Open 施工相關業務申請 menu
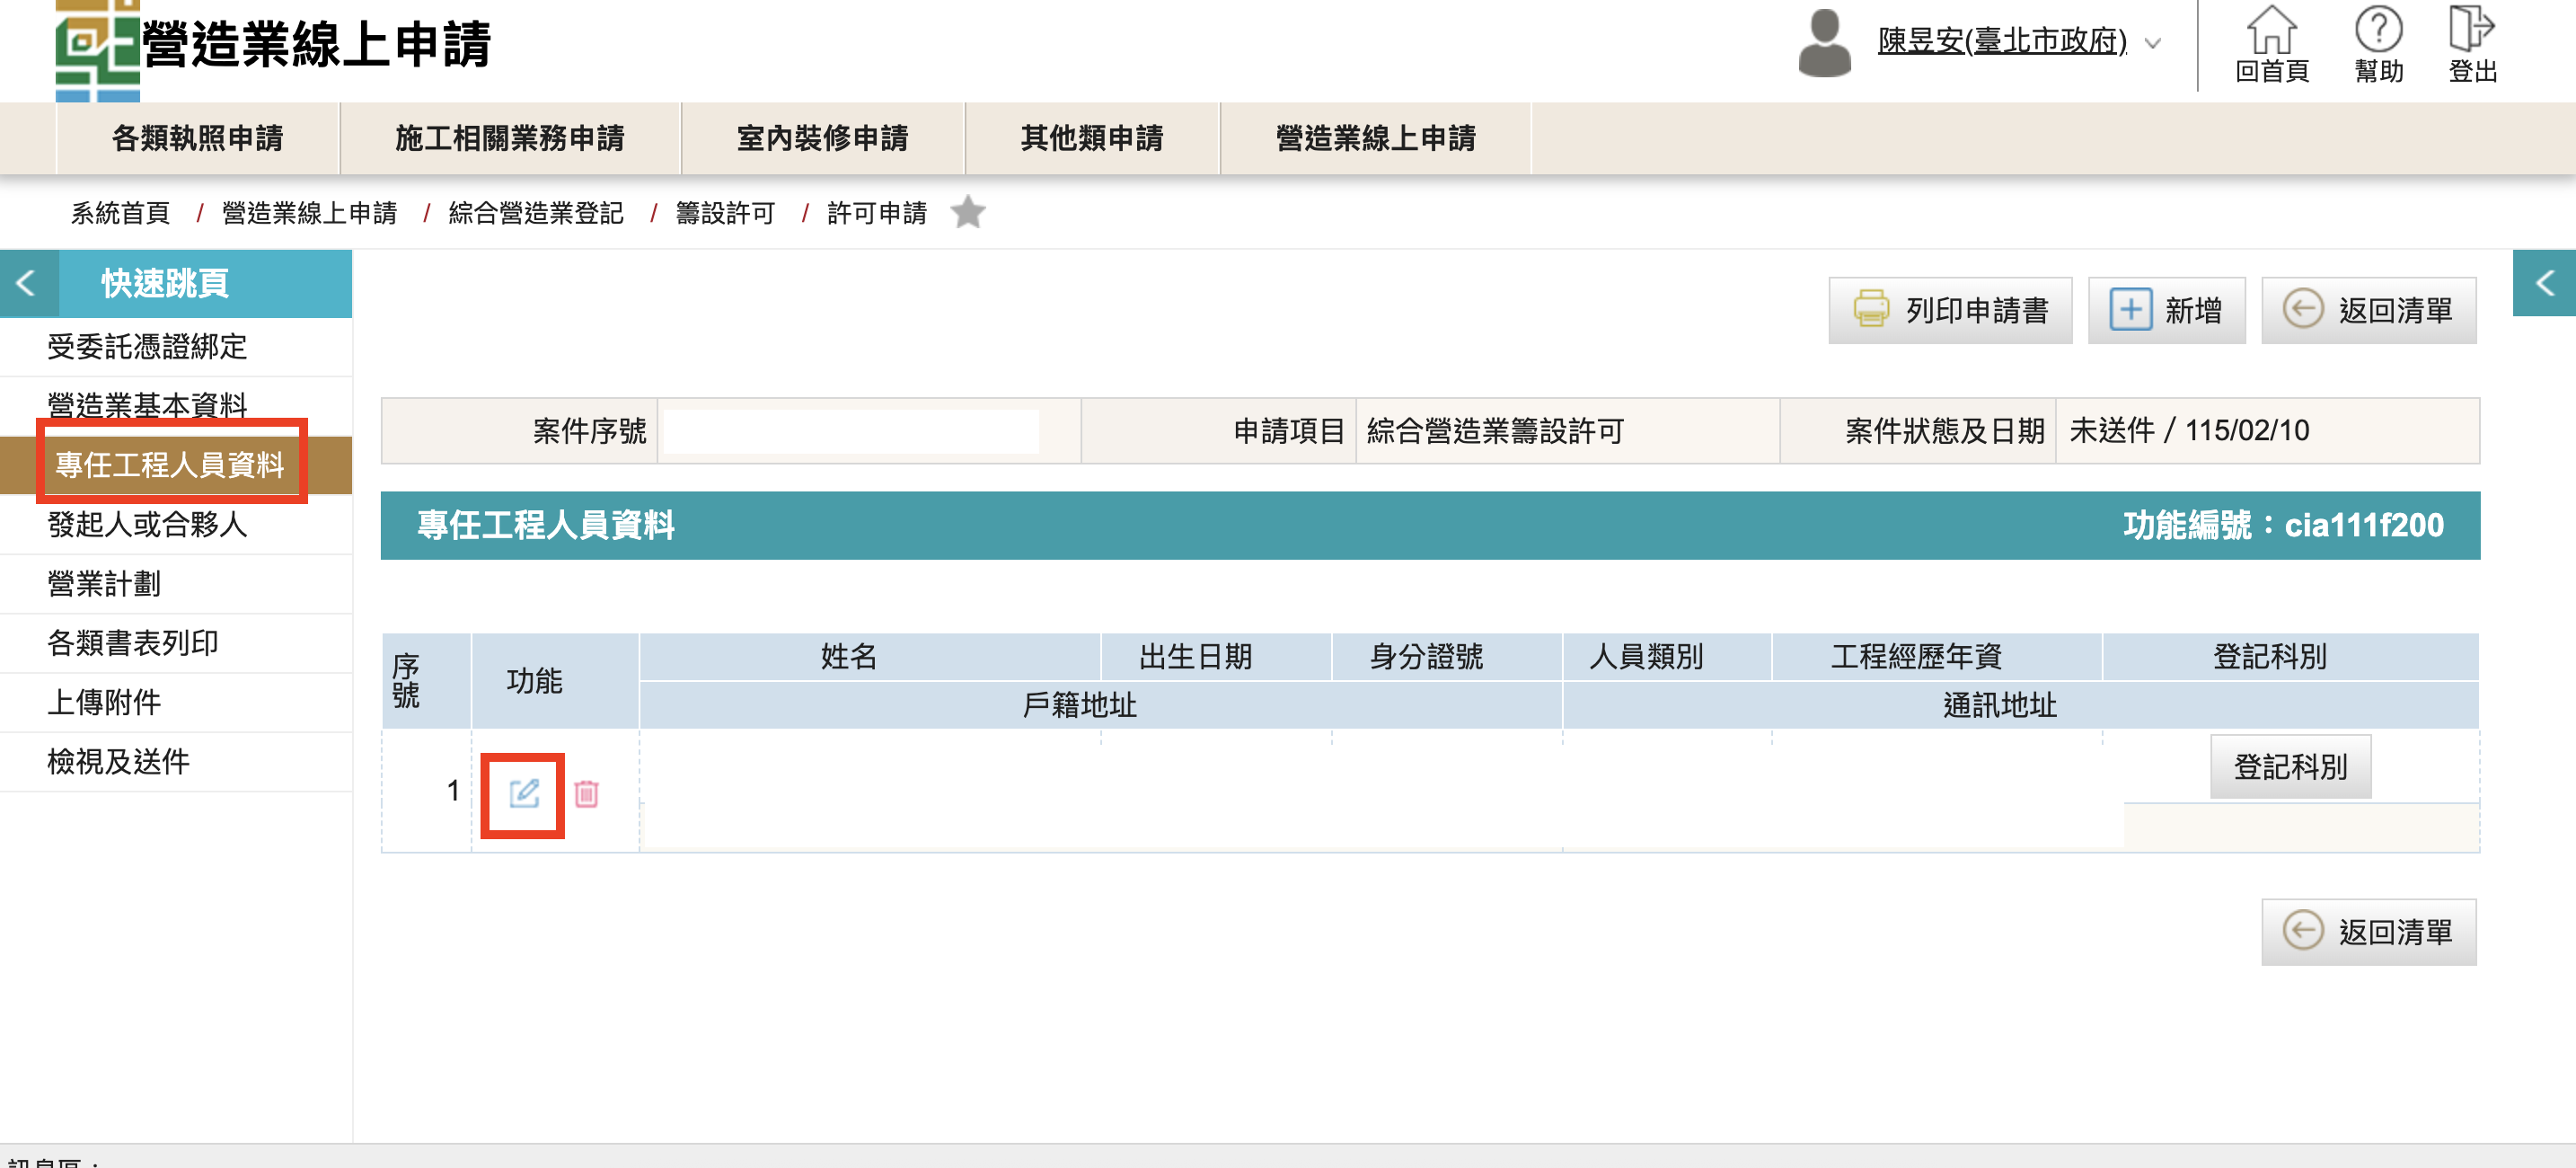Screen dimensions: 2576x1168 (510, 139)
